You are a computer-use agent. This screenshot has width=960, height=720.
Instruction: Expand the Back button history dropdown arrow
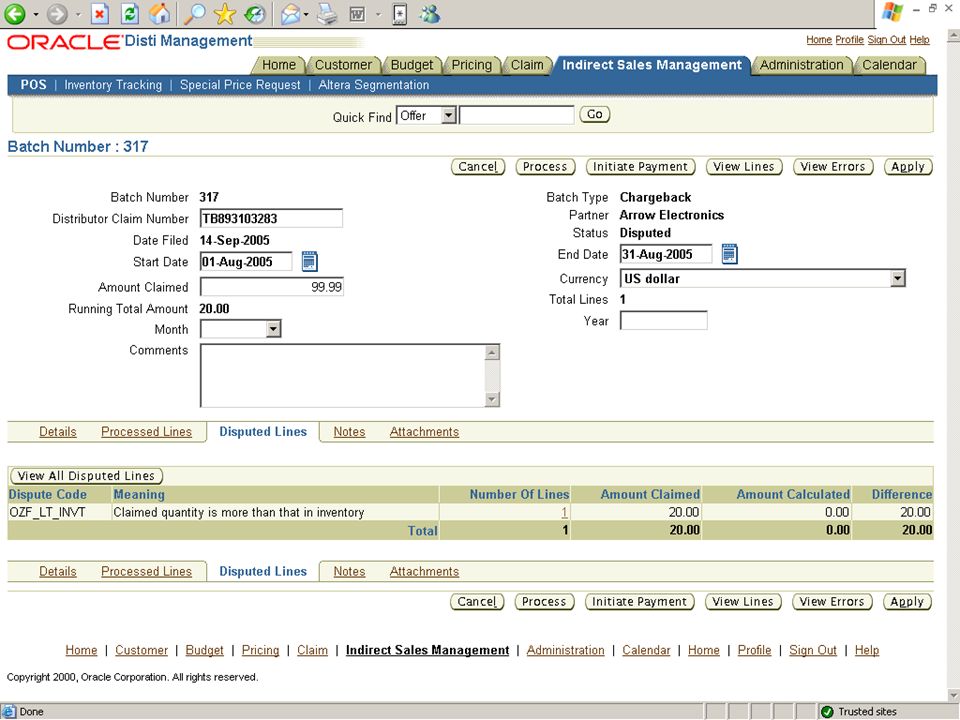(36, 13)
